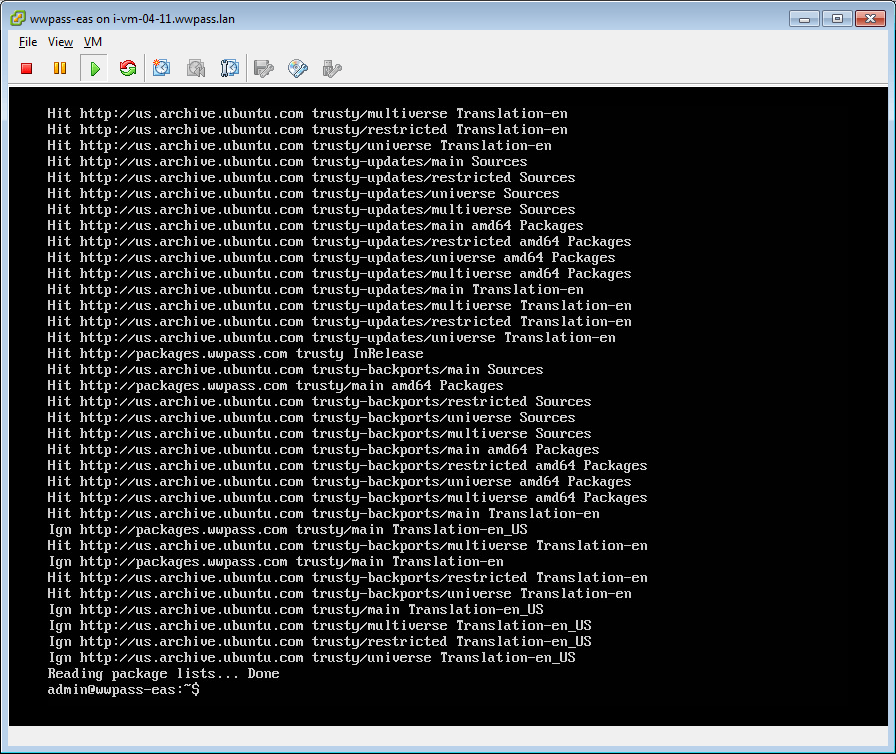This screenshot has width=896, height=754.
Task: Power on the VM with the green play icon
Action: (x=94, y=68)
